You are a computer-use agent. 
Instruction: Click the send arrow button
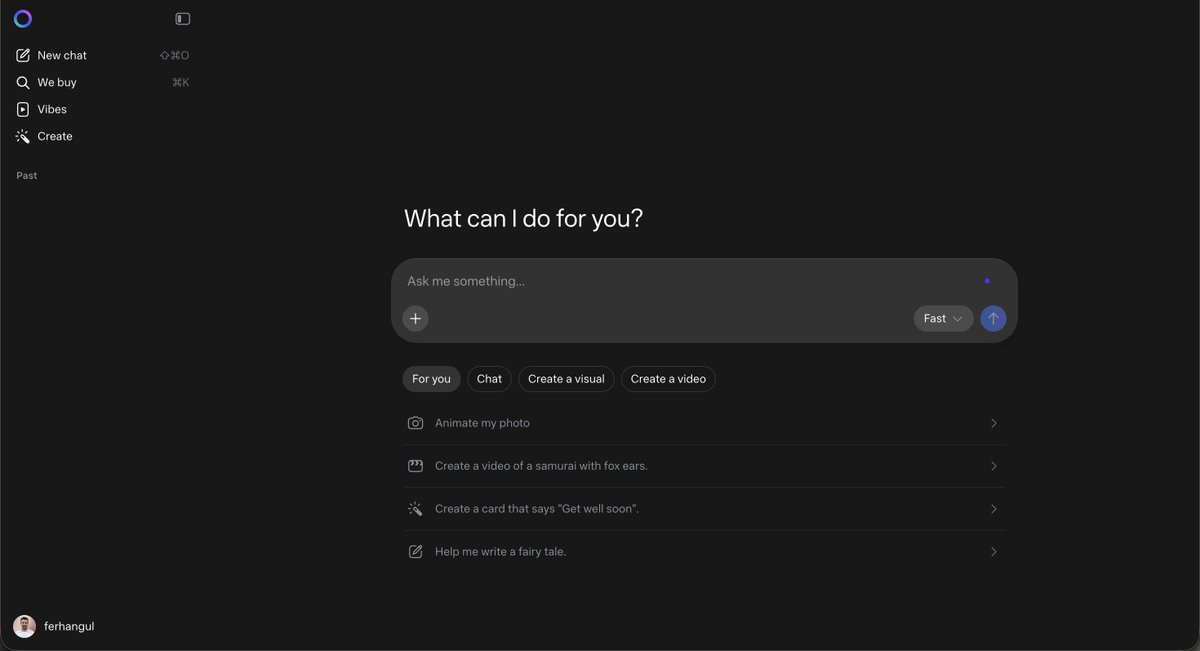point(993,318)
